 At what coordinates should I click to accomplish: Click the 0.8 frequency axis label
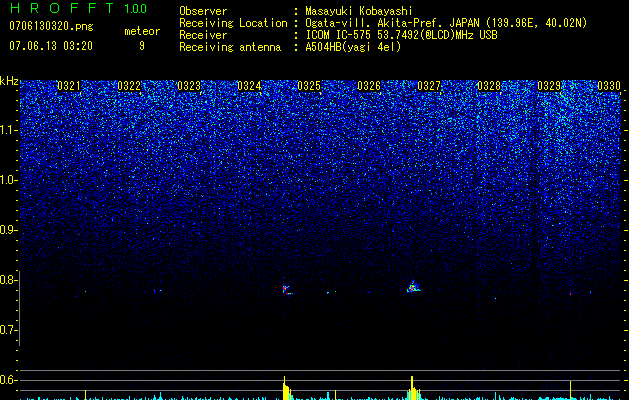[8, 280]
